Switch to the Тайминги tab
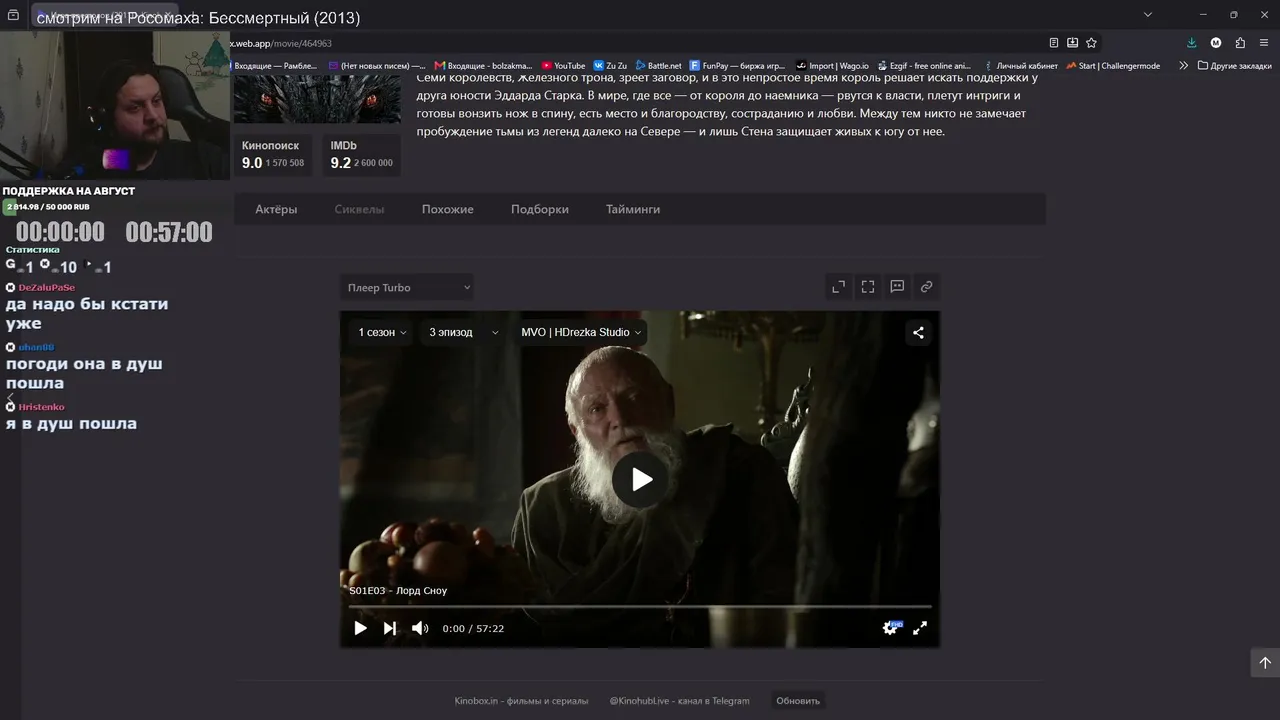Screen dimensions: 1280x720 [633, 209]
